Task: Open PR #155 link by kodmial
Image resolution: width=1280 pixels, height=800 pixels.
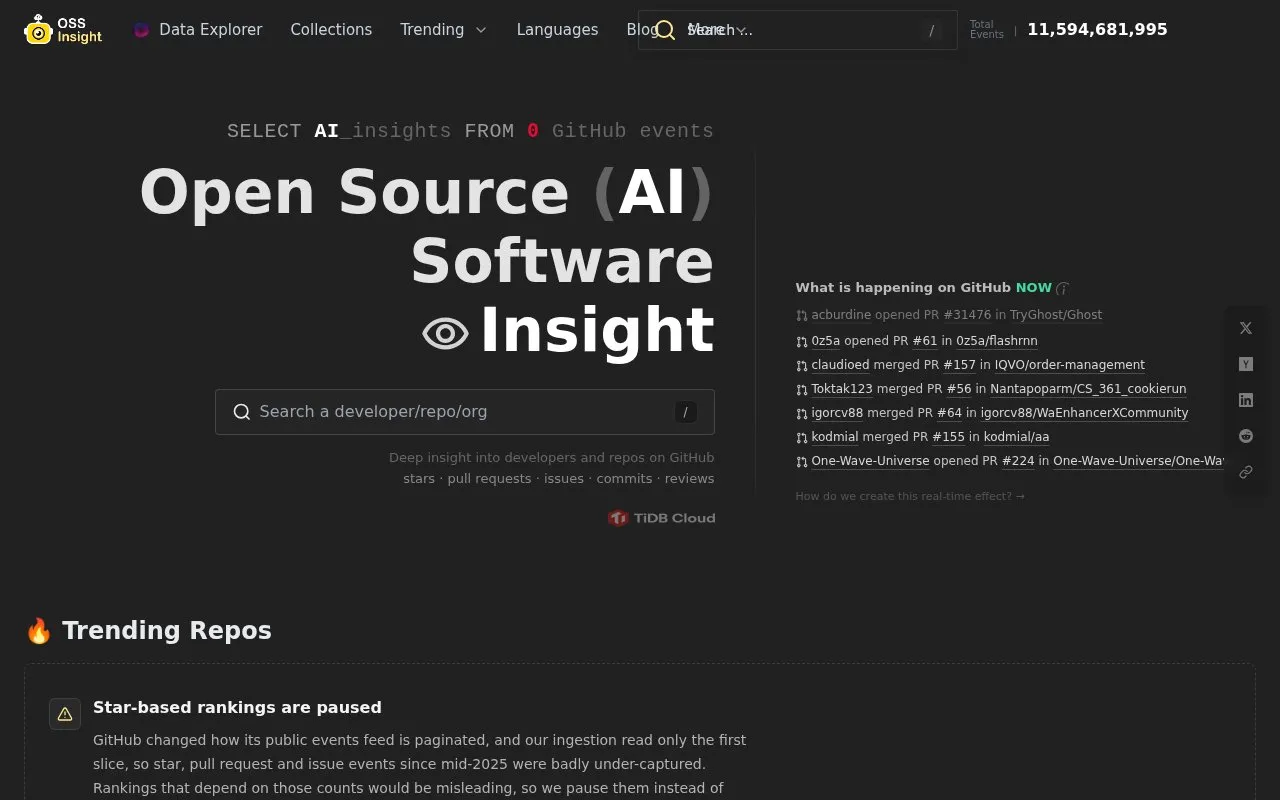Action: point(948,437)
